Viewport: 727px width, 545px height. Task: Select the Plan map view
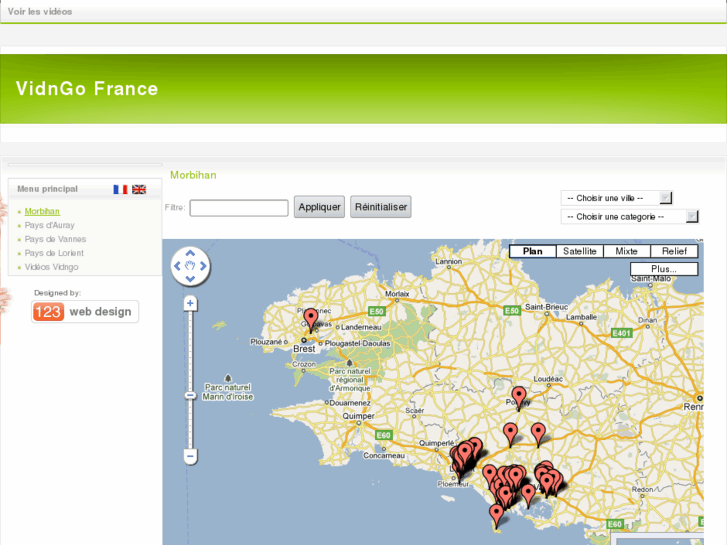pos(533,251)
